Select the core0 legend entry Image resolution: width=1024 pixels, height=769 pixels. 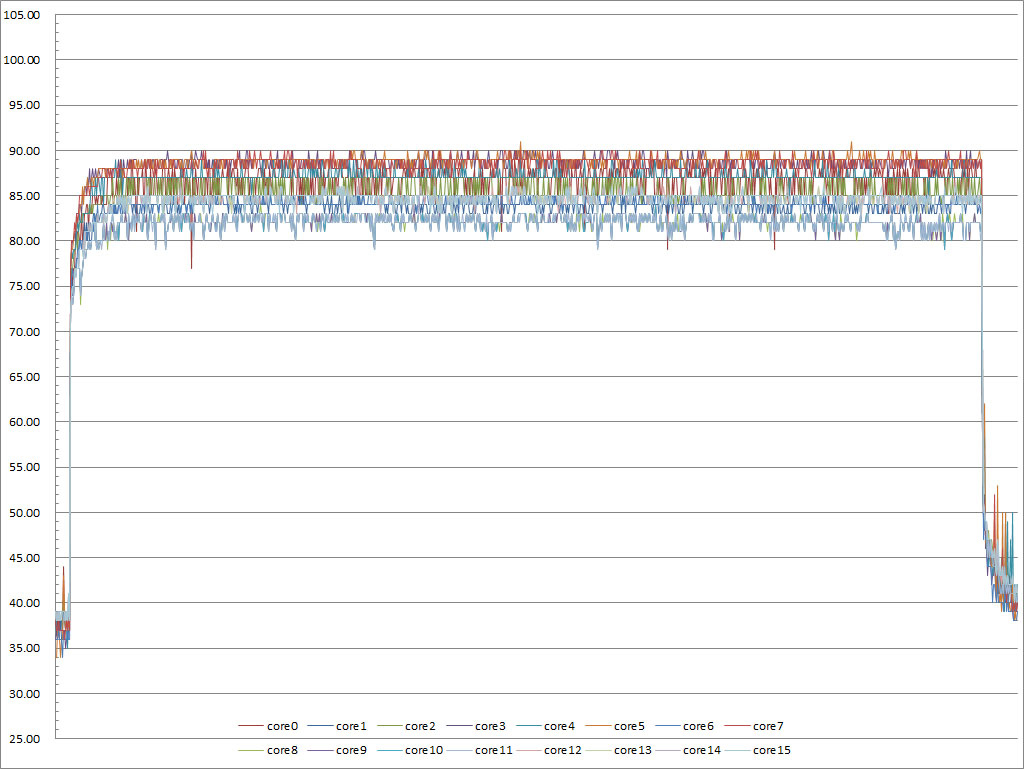tap(268, 726)
